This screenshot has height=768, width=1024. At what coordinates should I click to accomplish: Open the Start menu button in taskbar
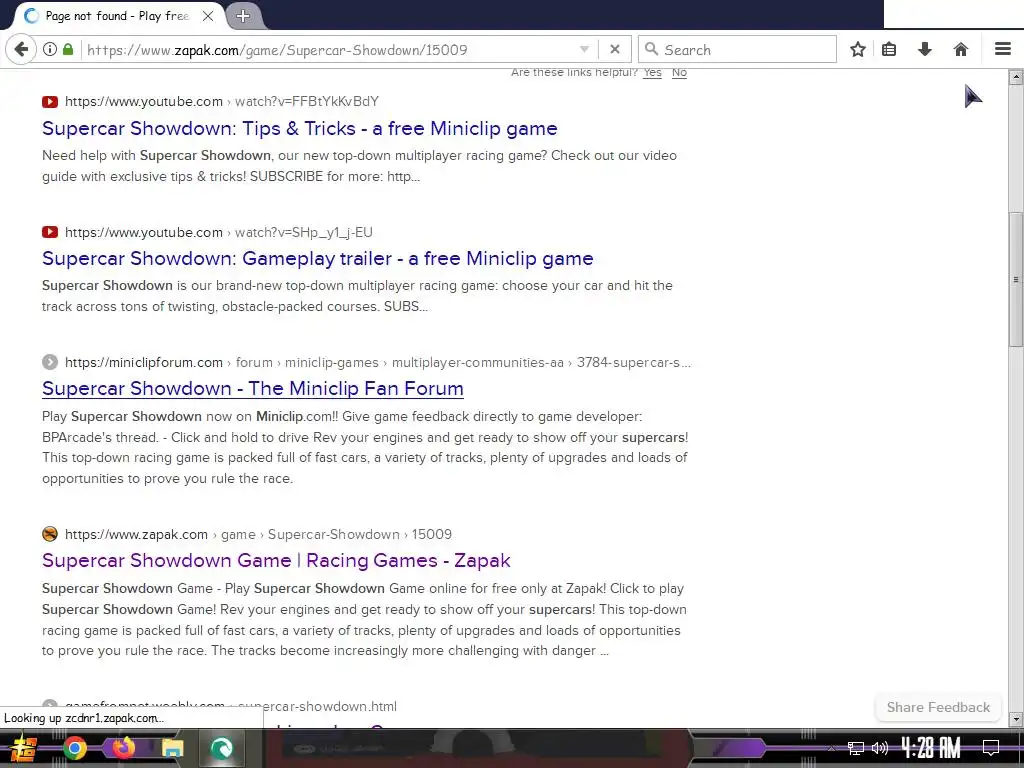tap(23, 748)
